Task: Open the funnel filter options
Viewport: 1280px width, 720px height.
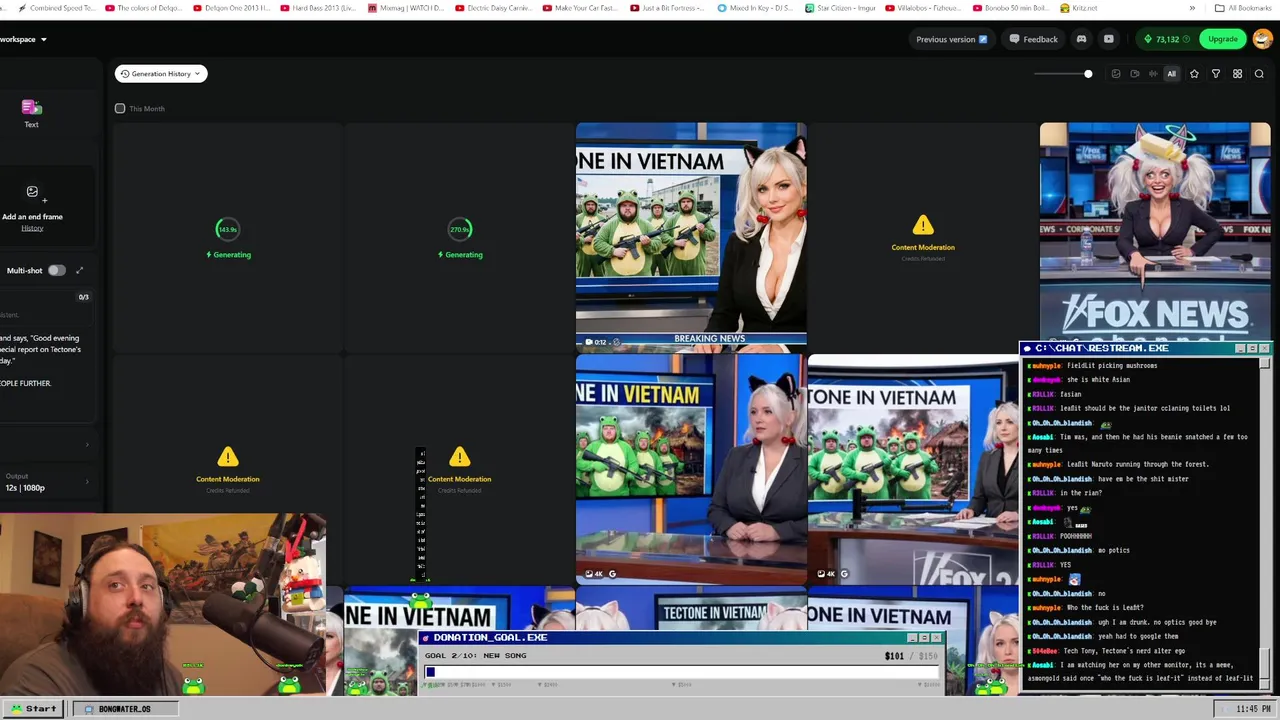Action: (x=1216, y=74)
